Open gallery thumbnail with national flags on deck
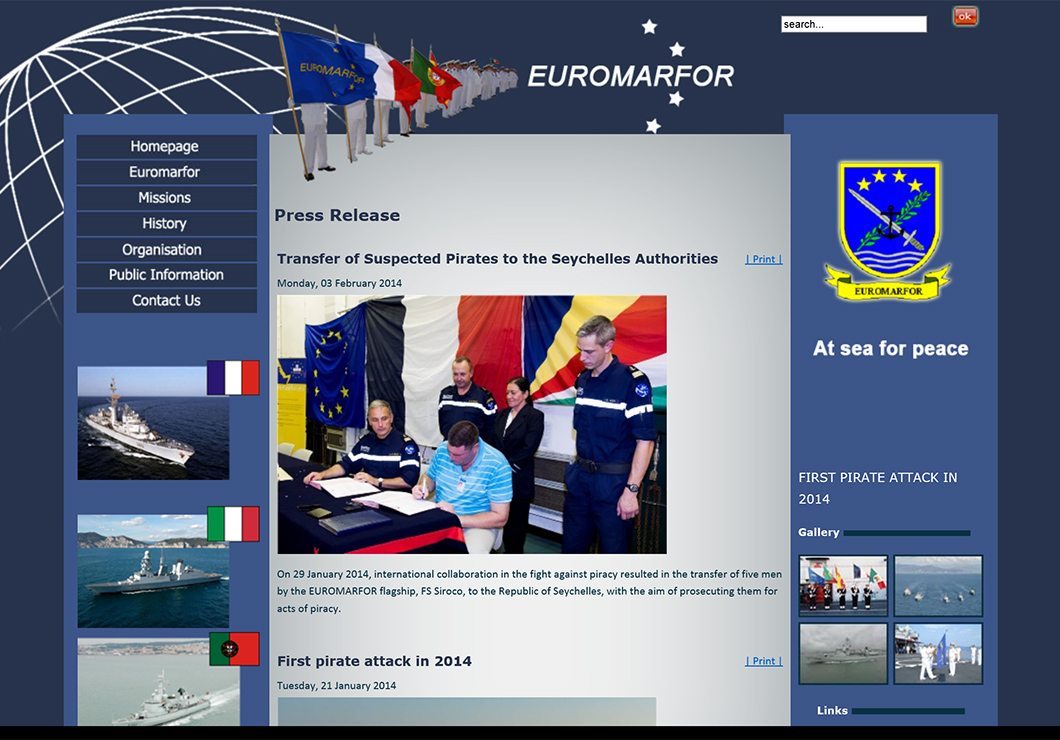1060x740 pixels. pyautogui.click(x=843, y=586)
